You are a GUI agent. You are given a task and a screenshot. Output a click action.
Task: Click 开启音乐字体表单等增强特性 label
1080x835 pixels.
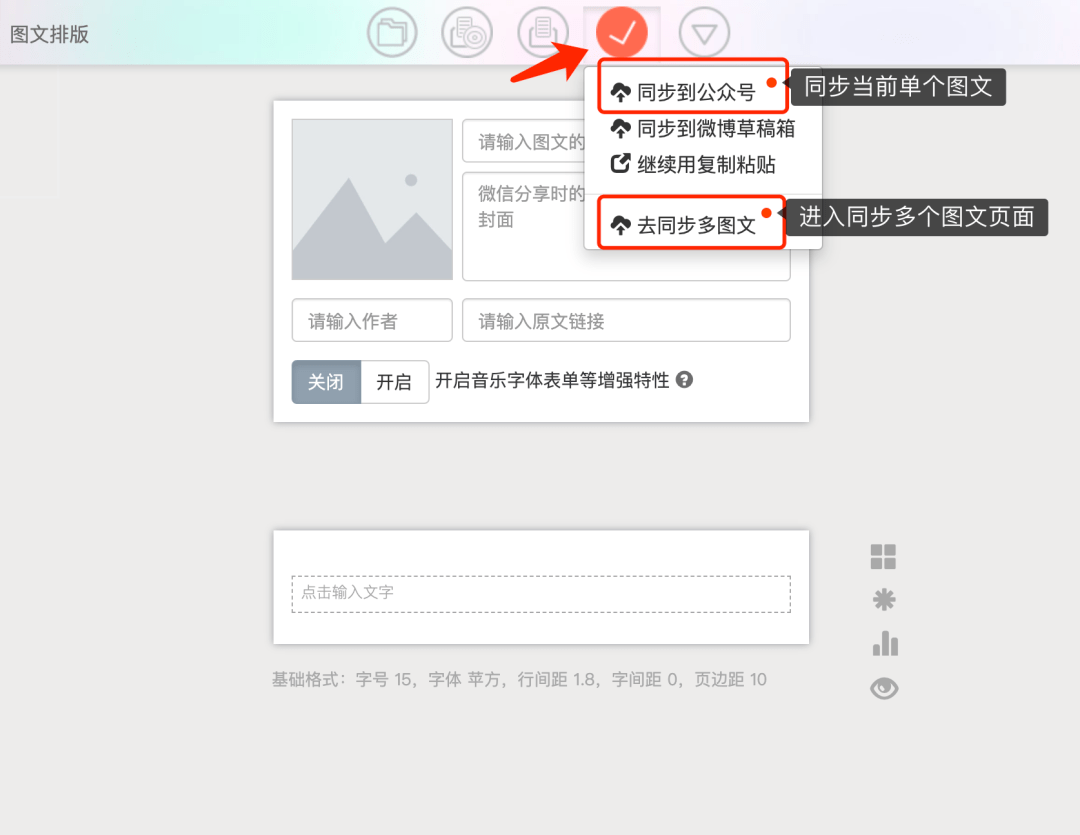tap(552, 380)
